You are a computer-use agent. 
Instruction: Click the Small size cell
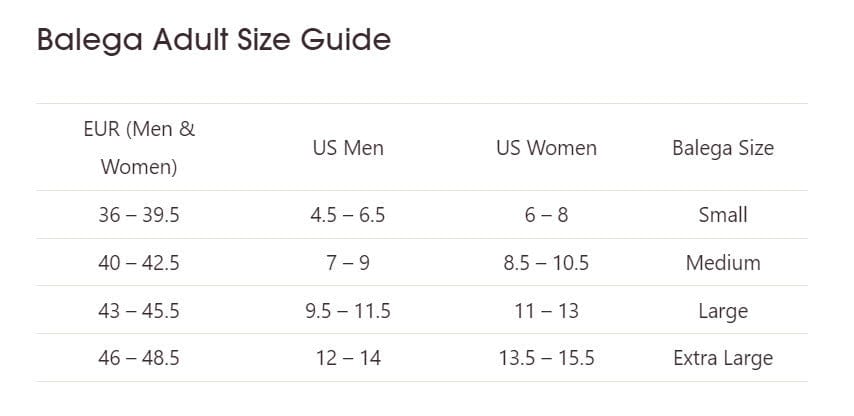click(723, 215)
